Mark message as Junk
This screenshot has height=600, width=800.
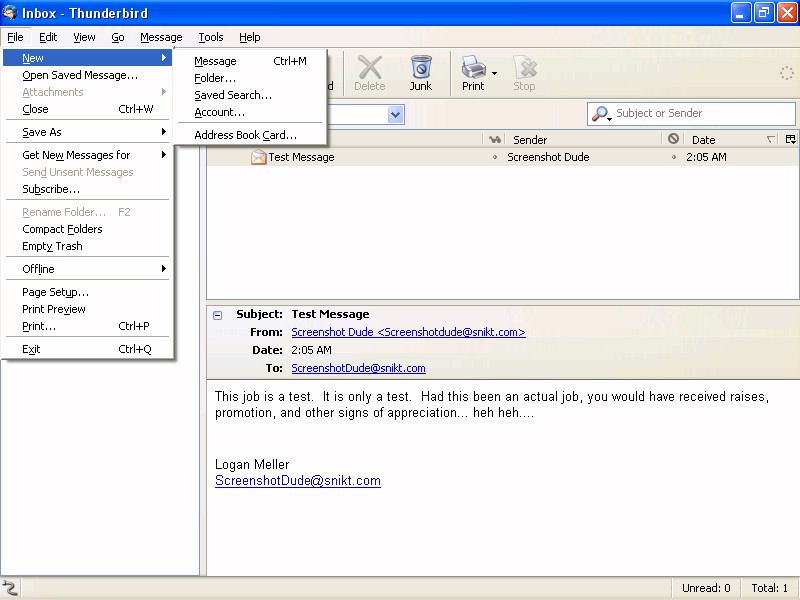coord(421,73)
